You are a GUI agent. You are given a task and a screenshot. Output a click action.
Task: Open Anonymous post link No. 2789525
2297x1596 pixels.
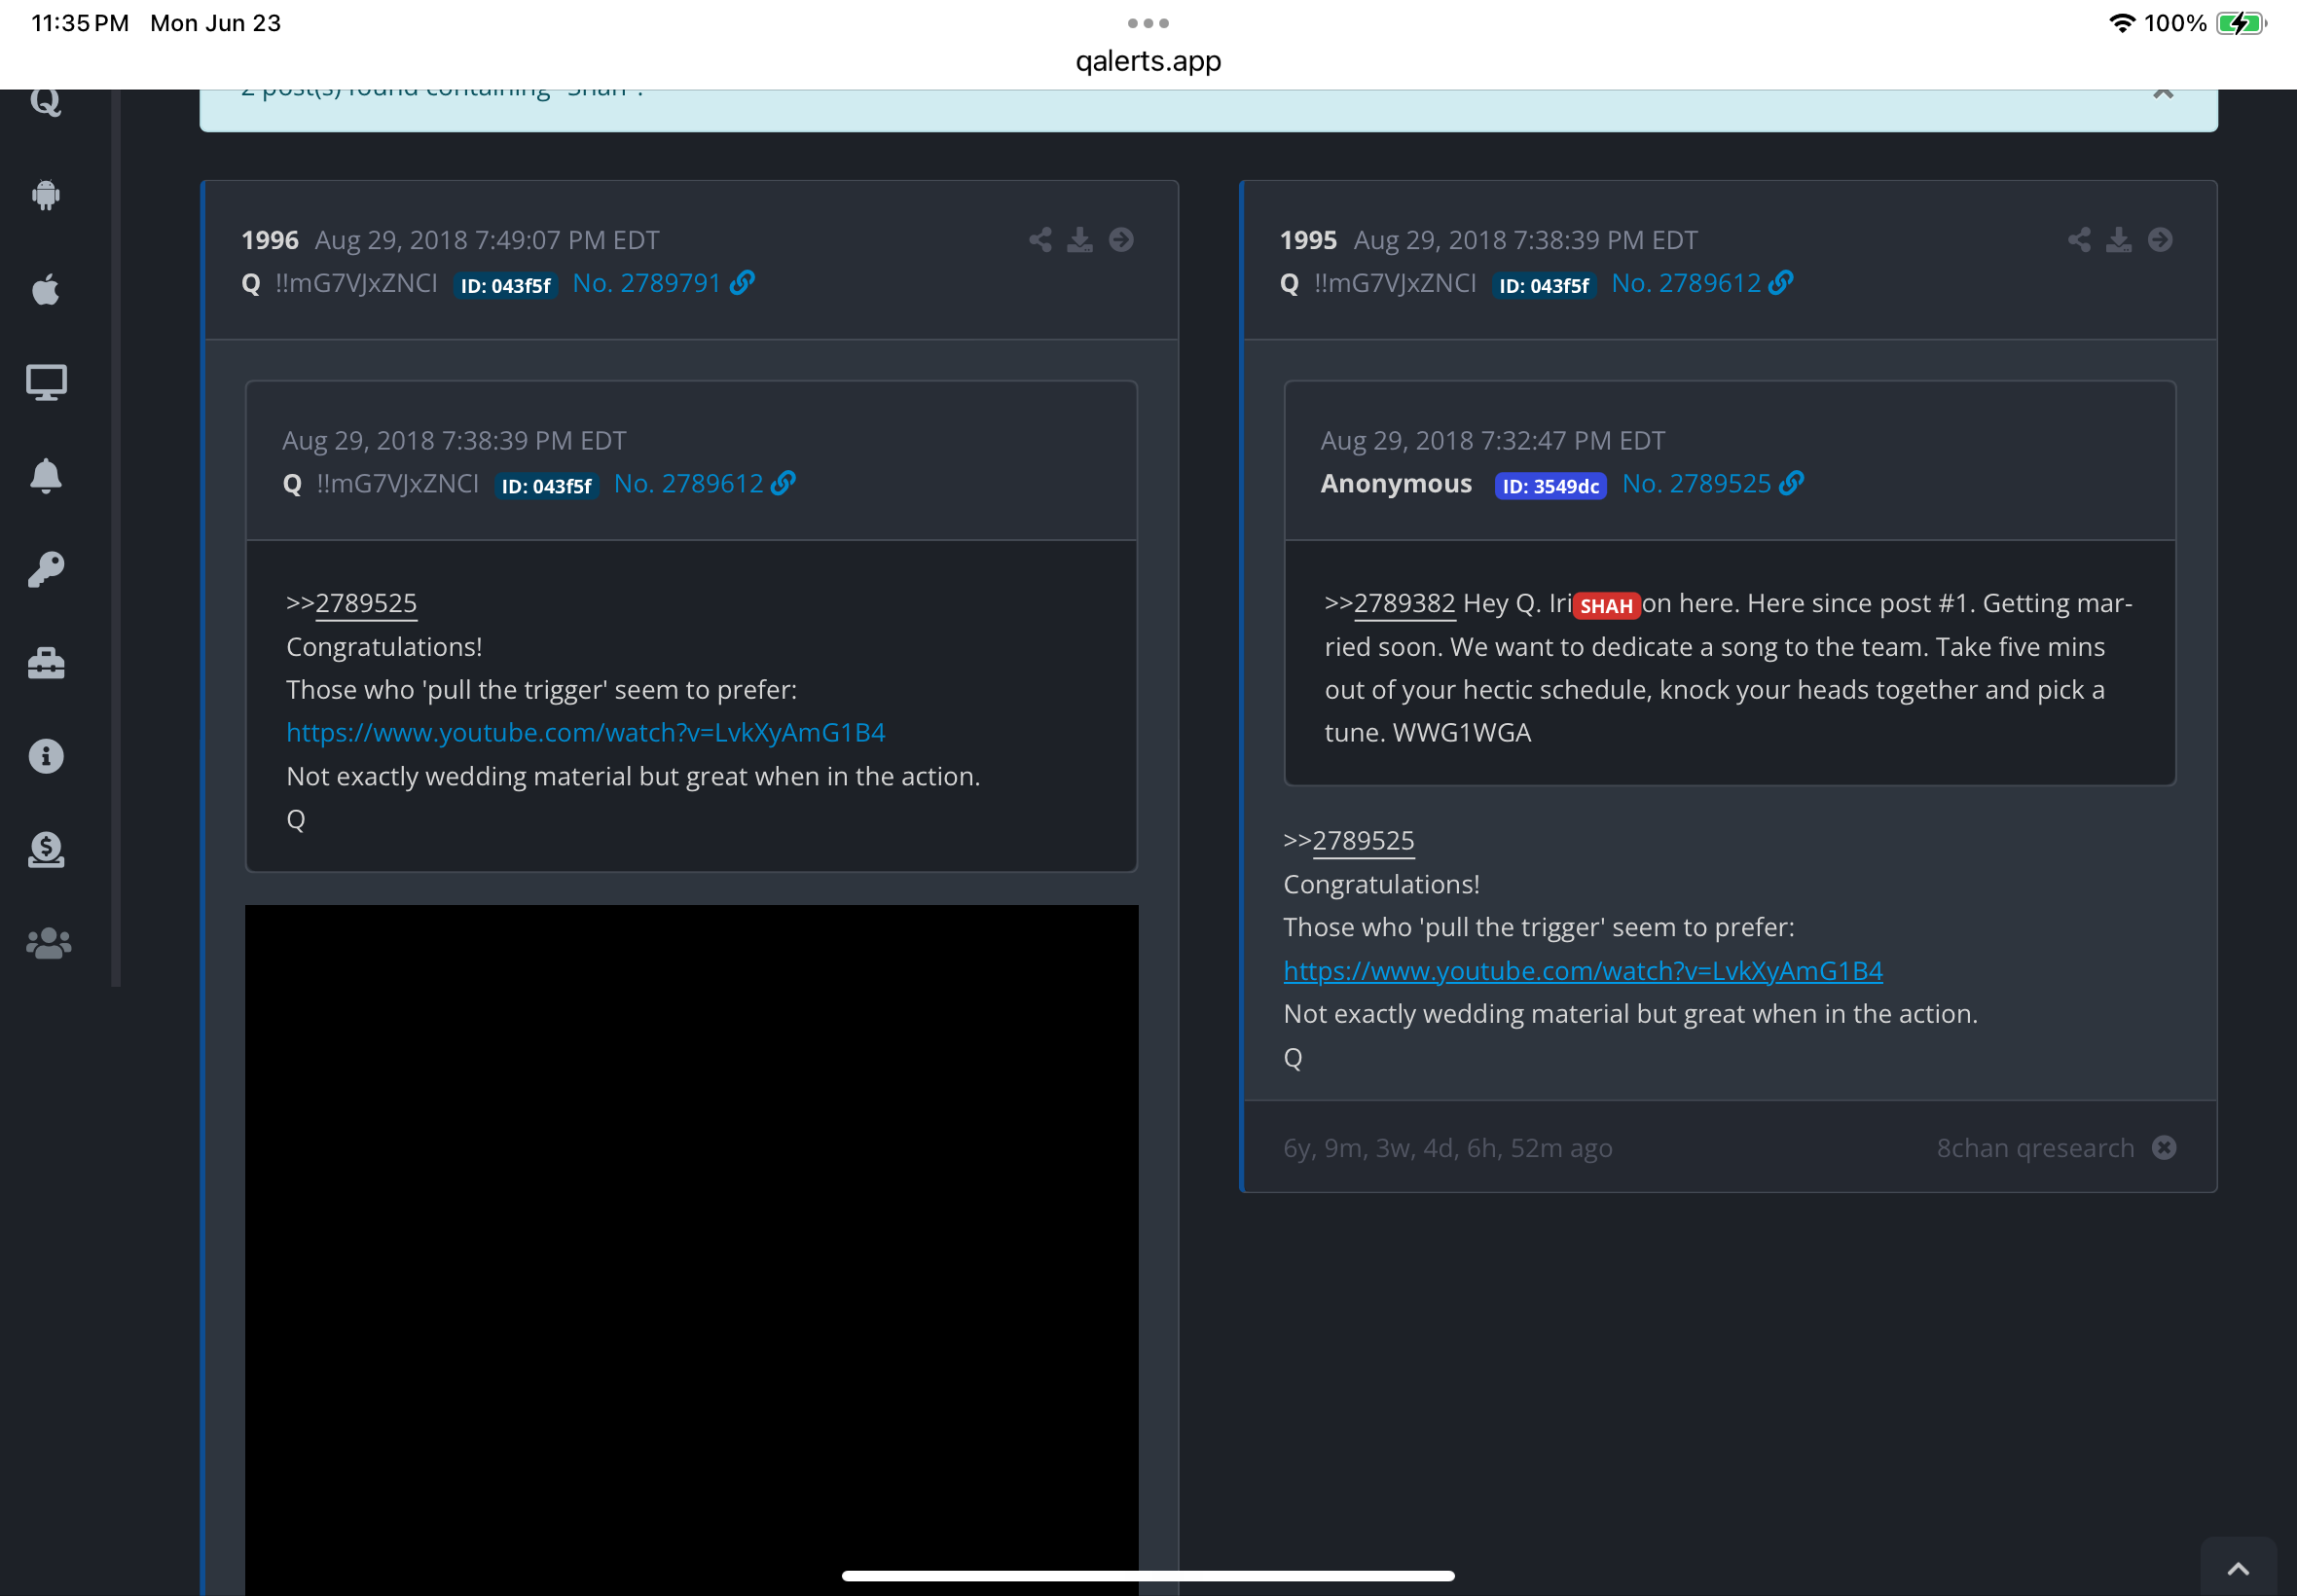pos(1712,484)
